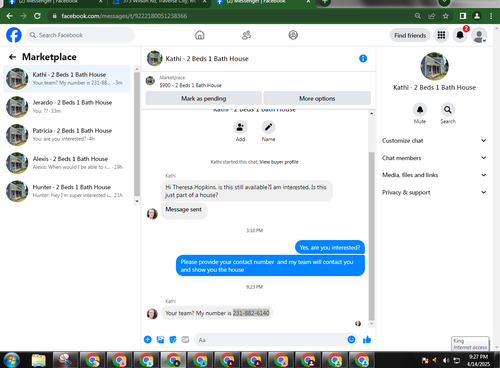Click the Search Facebook field
The width and height of the screenshot is (500, 368).
click(80, 35)
